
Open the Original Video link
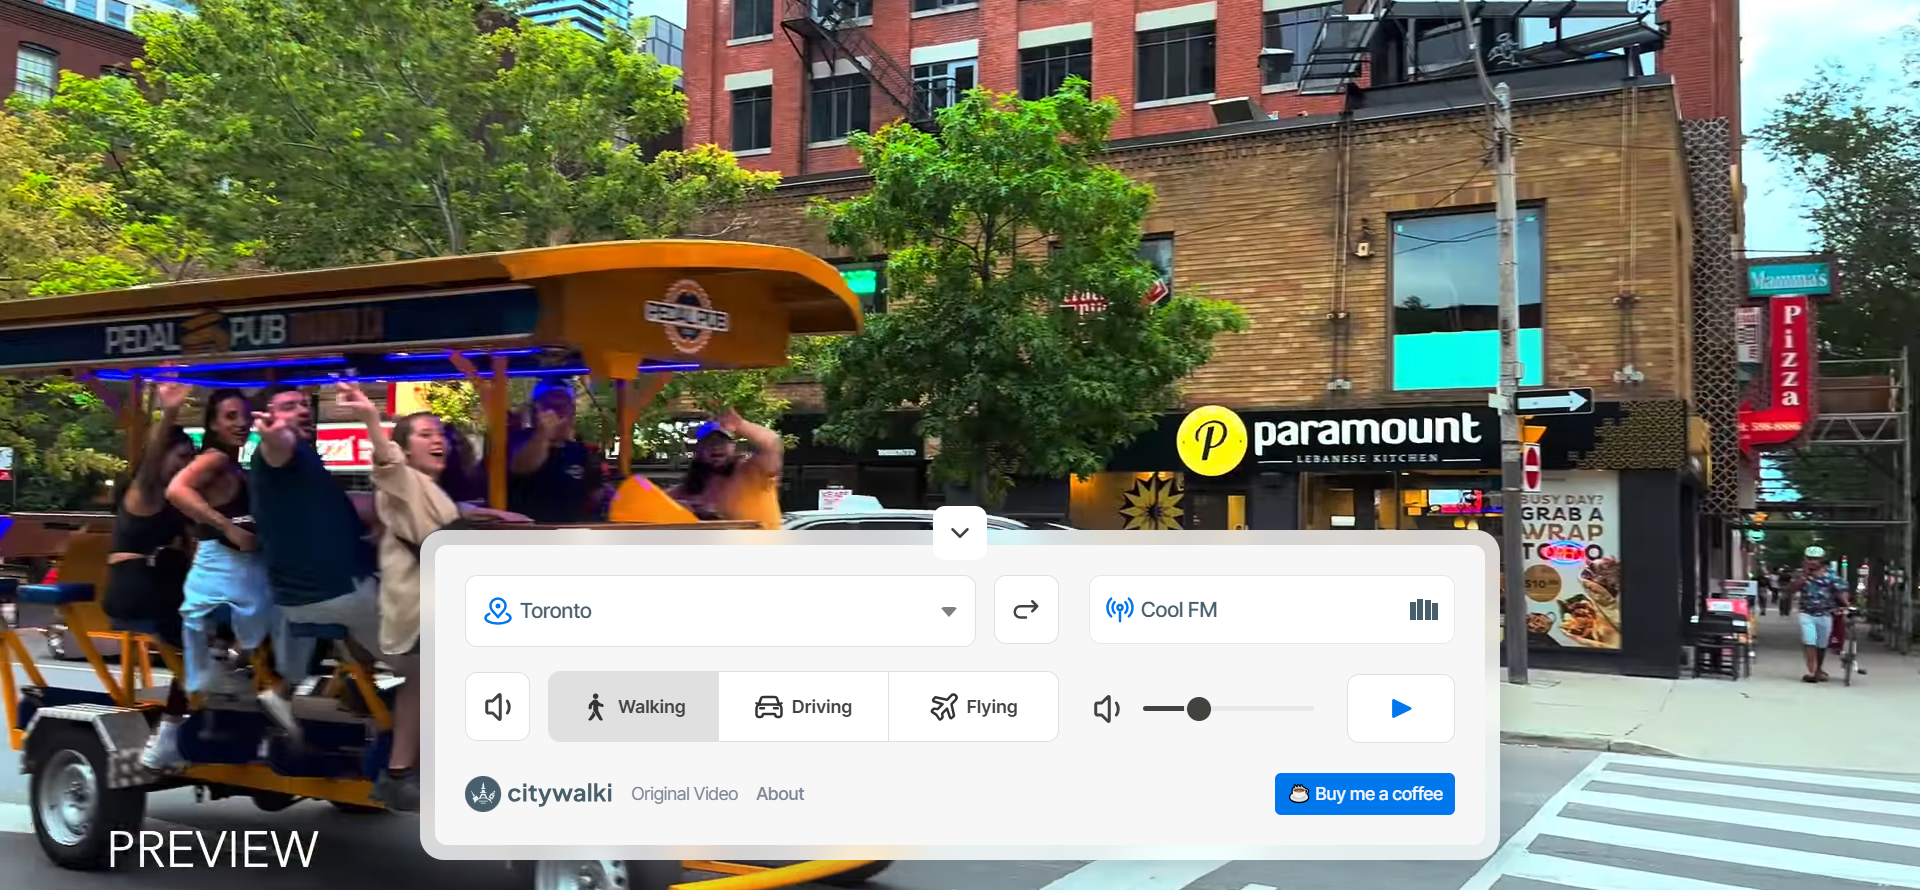(684, 794)
